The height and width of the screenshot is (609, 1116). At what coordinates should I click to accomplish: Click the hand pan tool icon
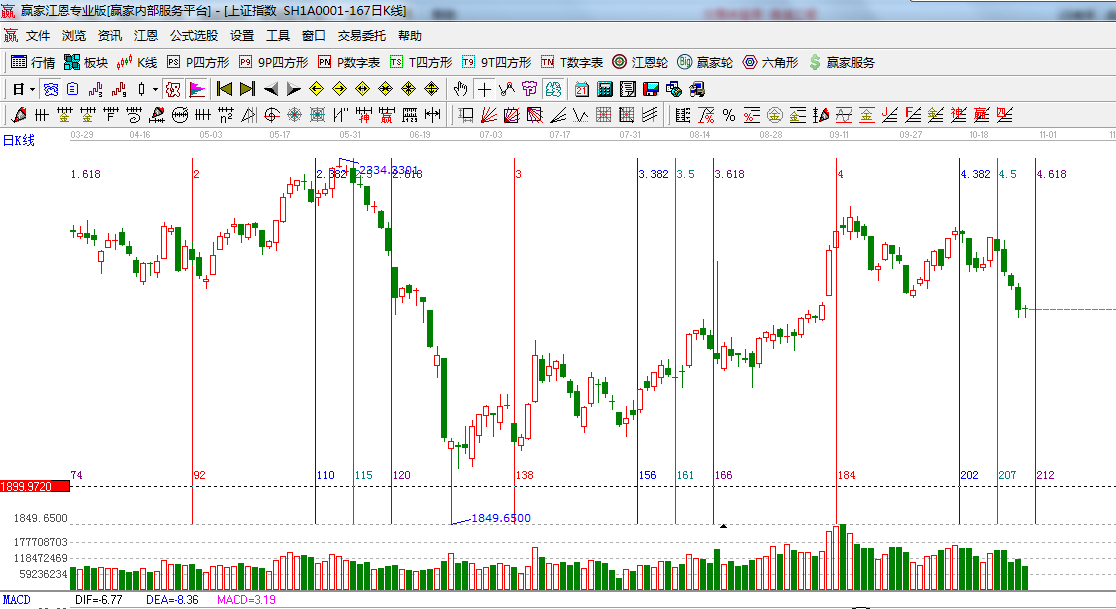[x=461, y=89]
